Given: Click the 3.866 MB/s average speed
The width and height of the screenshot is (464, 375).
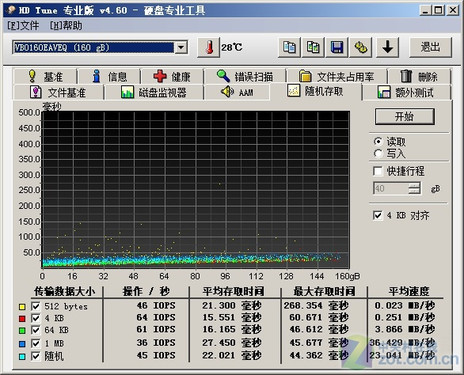Looking at the screenshot, I should (405, 329).
